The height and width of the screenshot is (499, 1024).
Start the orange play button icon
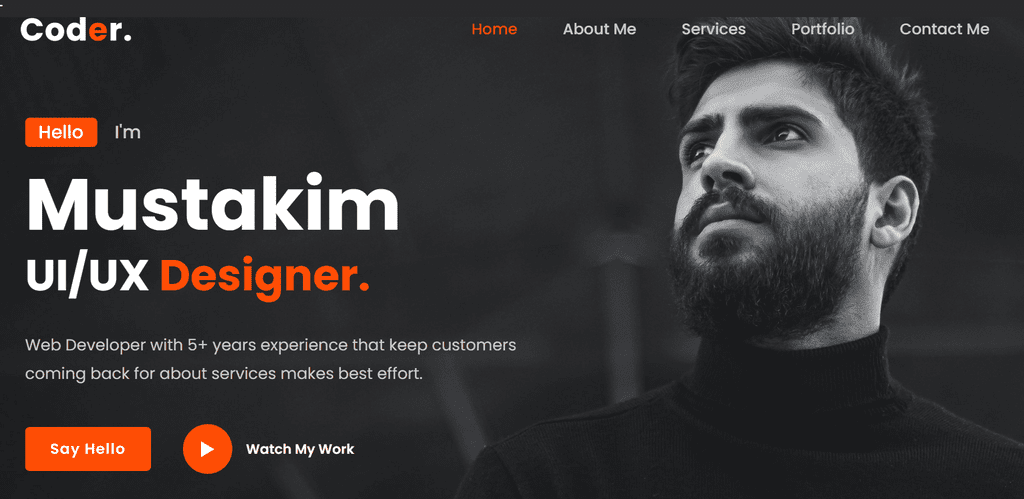(208, 449)
